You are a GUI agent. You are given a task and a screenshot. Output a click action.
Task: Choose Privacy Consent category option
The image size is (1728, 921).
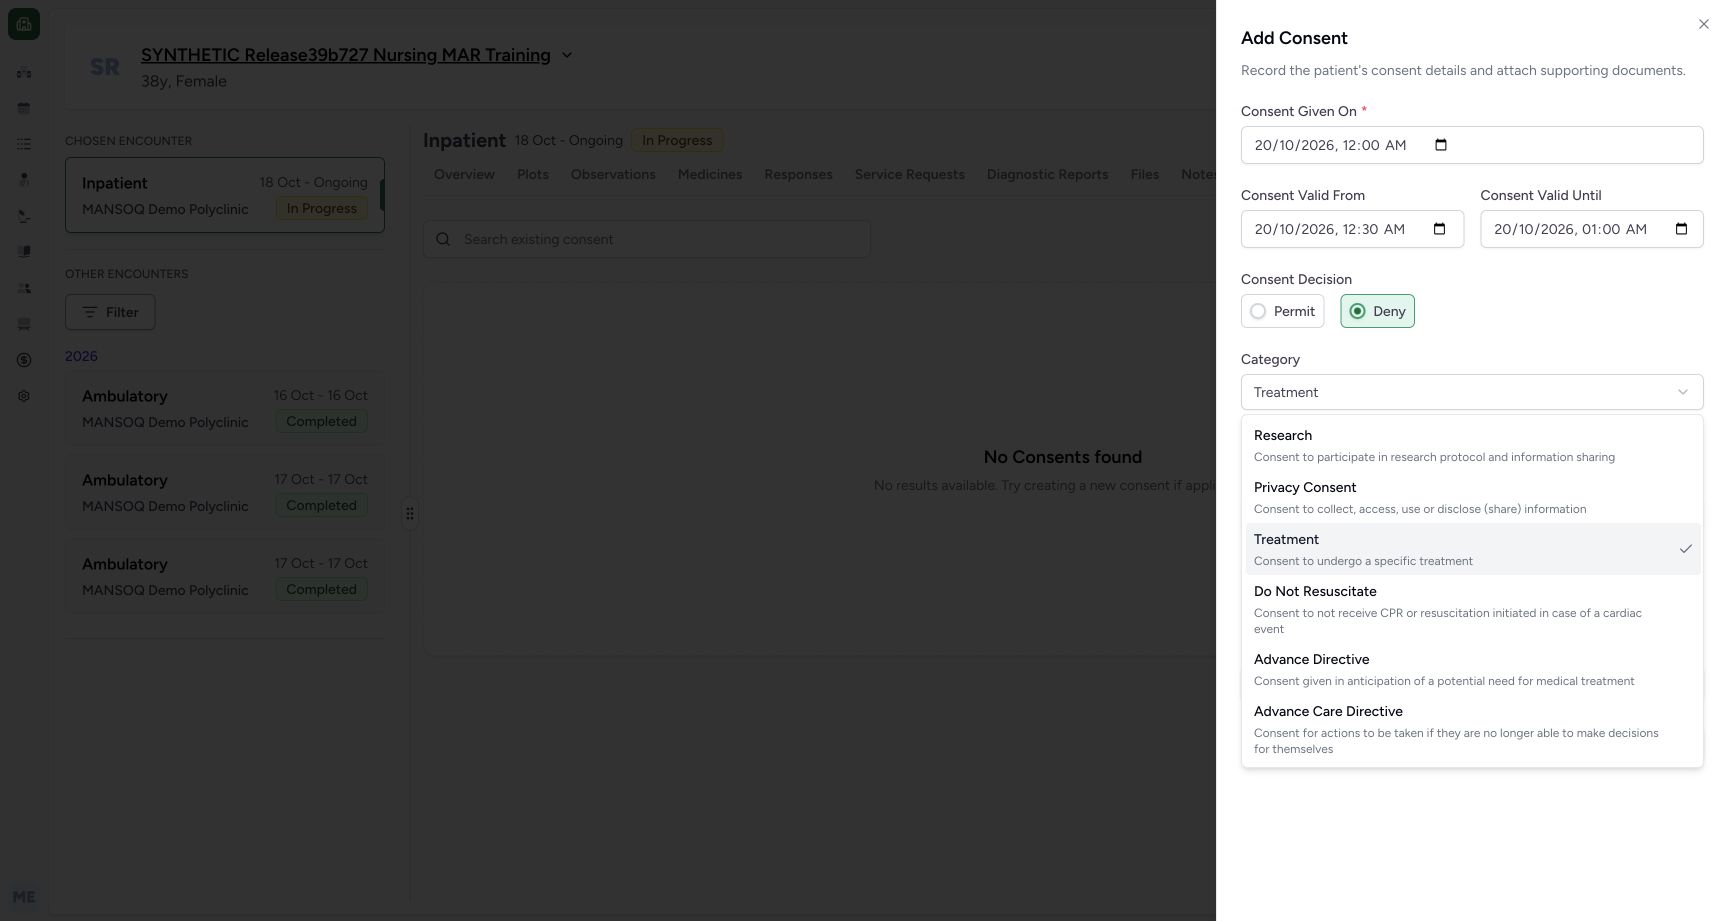[x=1472, y=497]
